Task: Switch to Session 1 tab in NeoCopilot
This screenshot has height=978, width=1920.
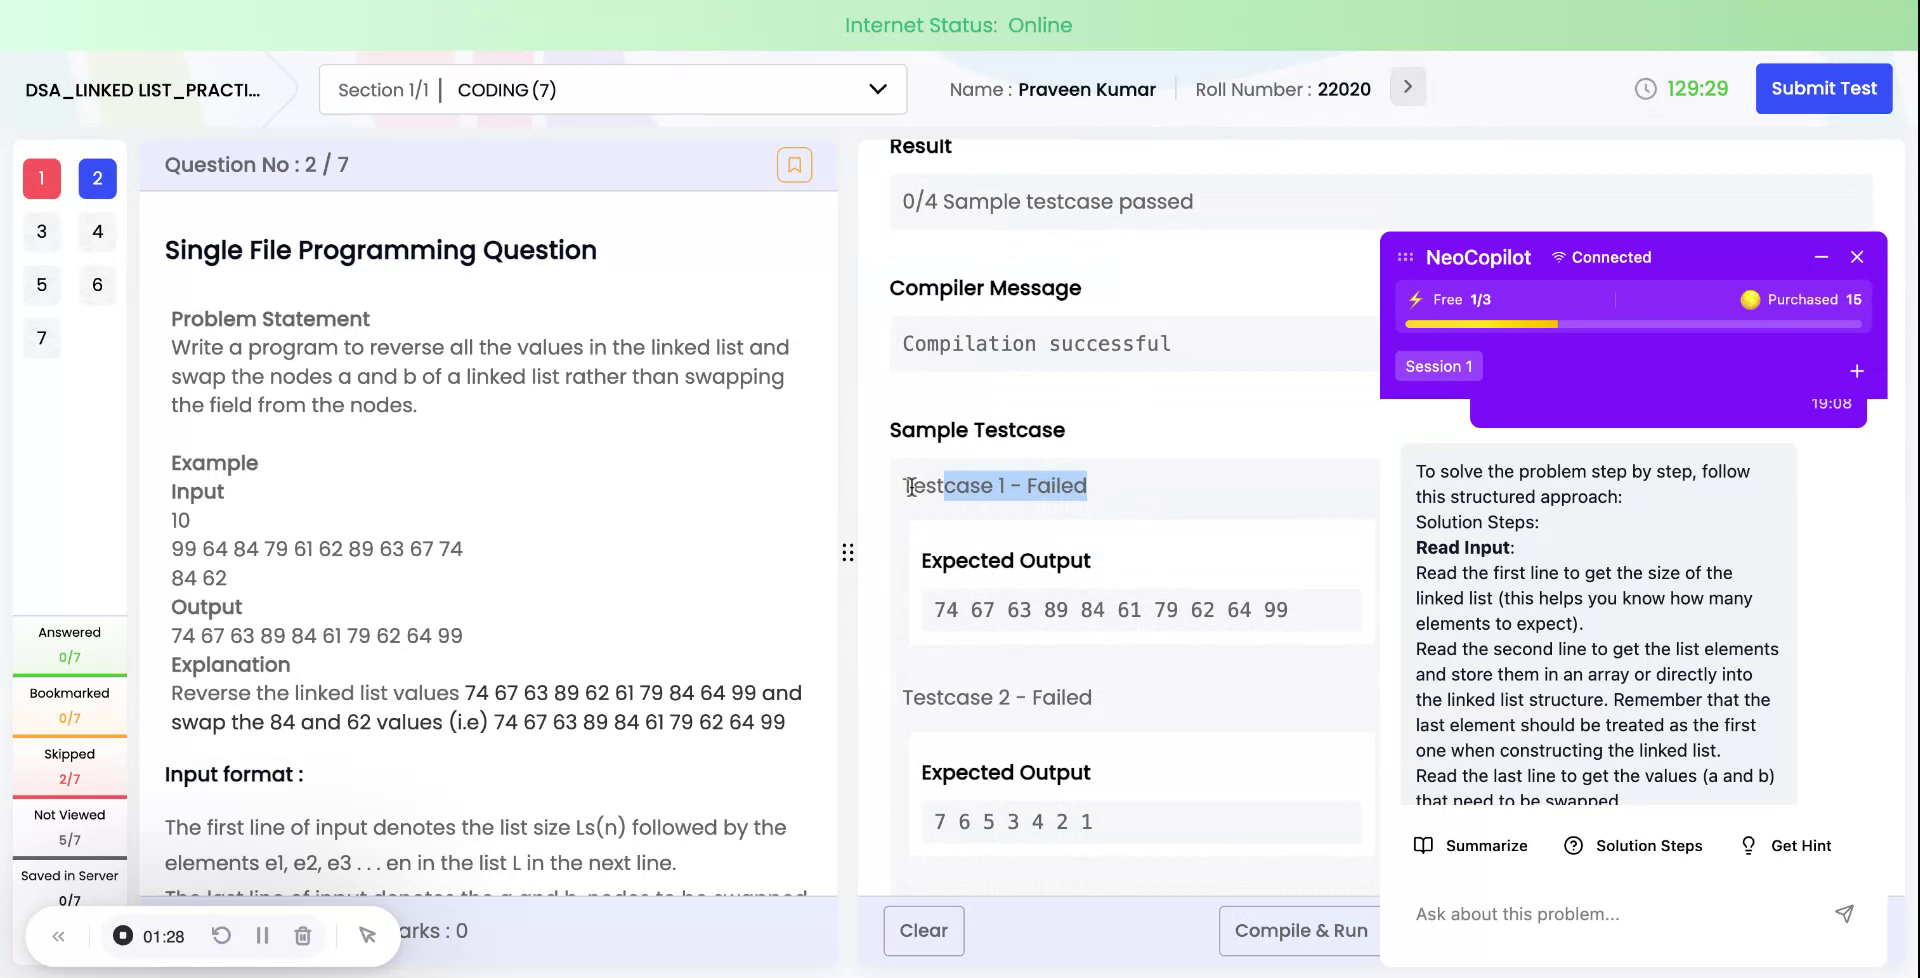Action: [x=1438, y=366]
